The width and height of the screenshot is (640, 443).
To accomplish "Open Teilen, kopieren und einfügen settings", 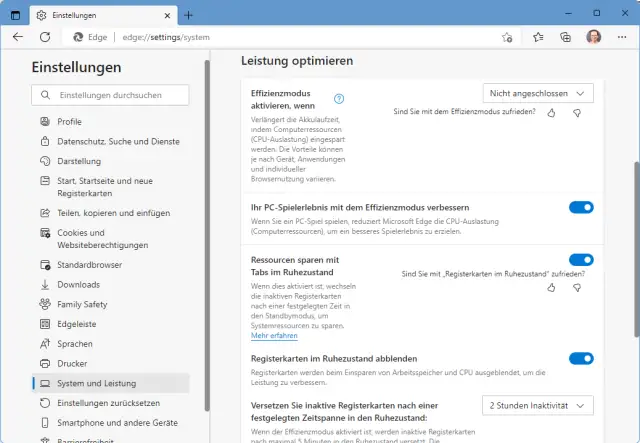I will pyautogui.click(x=111, y=213).
